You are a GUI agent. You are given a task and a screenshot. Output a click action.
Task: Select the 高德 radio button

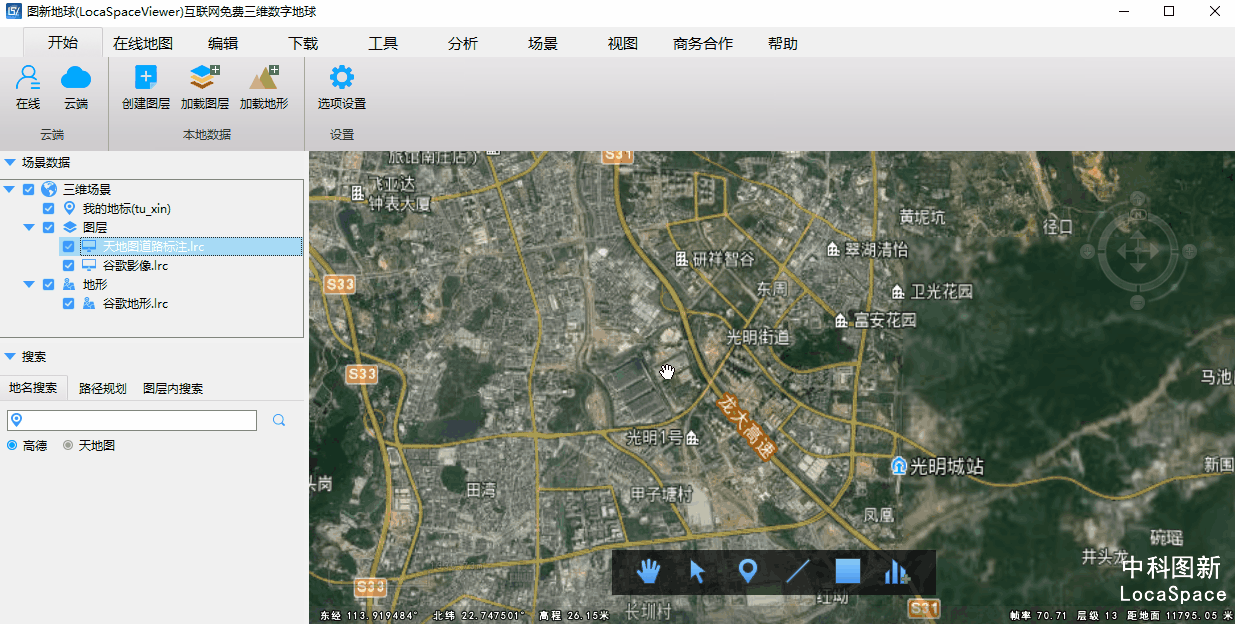(x=13, y=445)
